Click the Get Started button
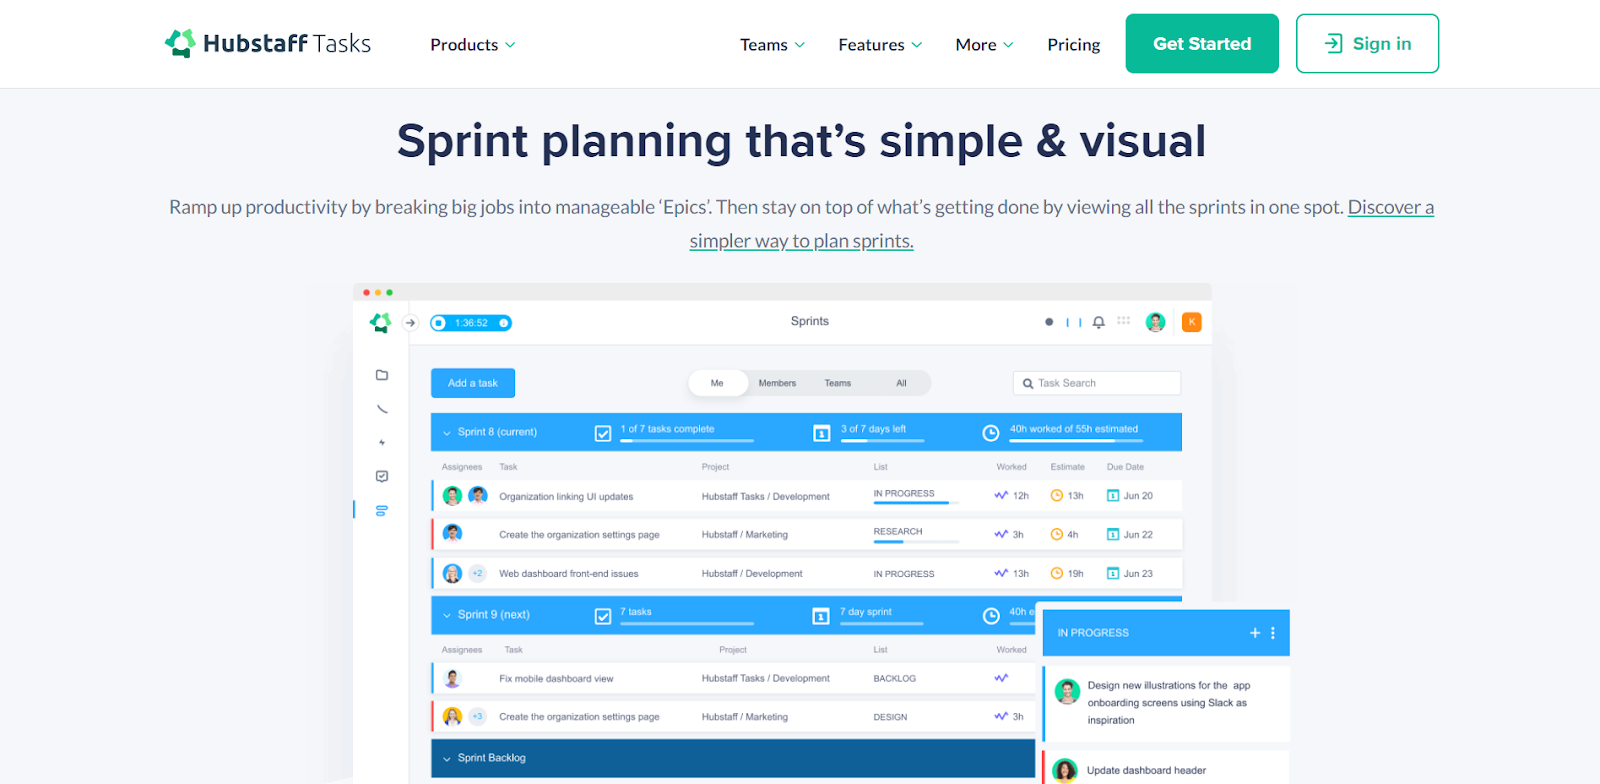The height and width of the screenshot is (784, 1600). pos(1202,43)
